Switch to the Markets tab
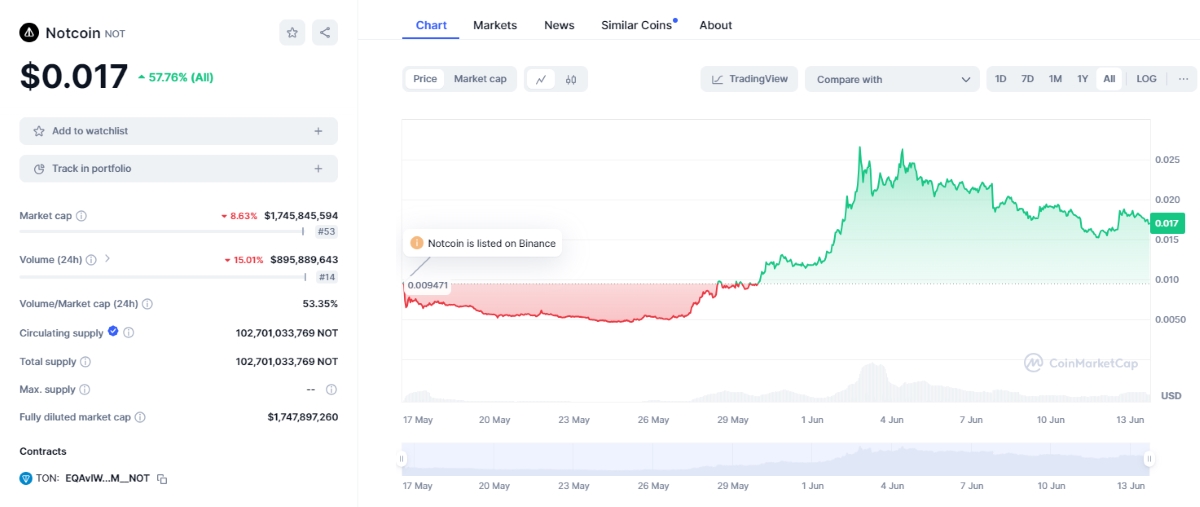The height and width of the screenshot is (507, 1200). [x=495, y=25]
